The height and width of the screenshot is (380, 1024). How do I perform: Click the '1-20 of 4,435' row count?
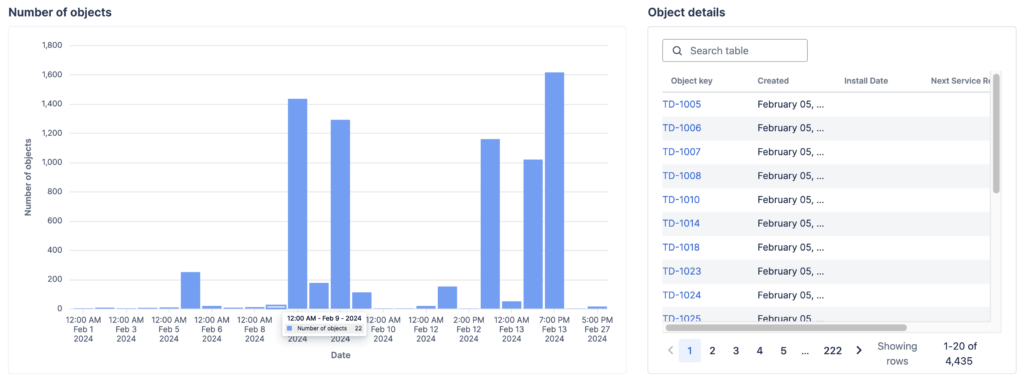960,353
